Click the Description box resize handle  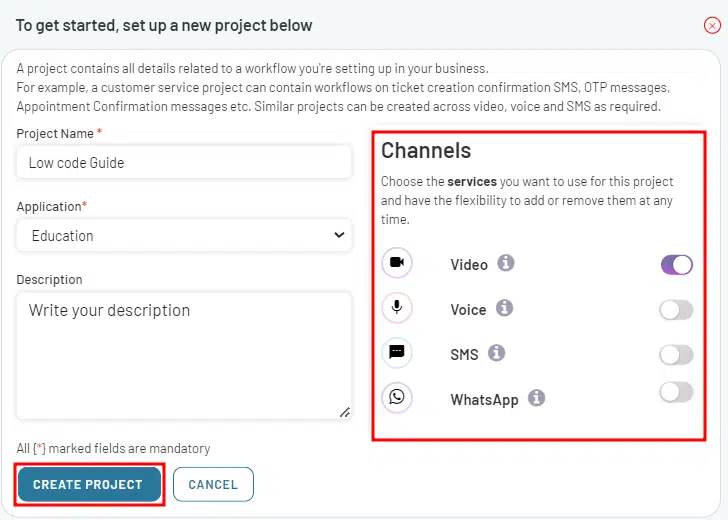[344, 412]
